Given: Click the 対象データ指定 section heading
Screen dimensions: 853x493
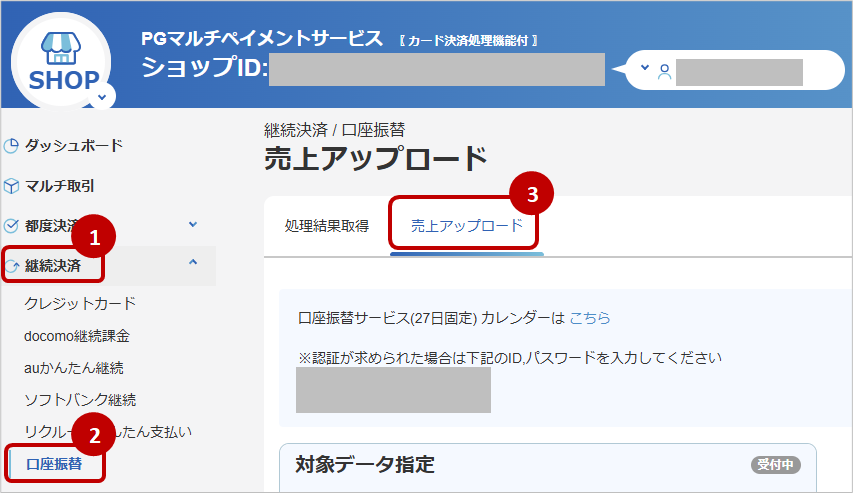Looking at the screenshot, I should click(x=365, y=465).
